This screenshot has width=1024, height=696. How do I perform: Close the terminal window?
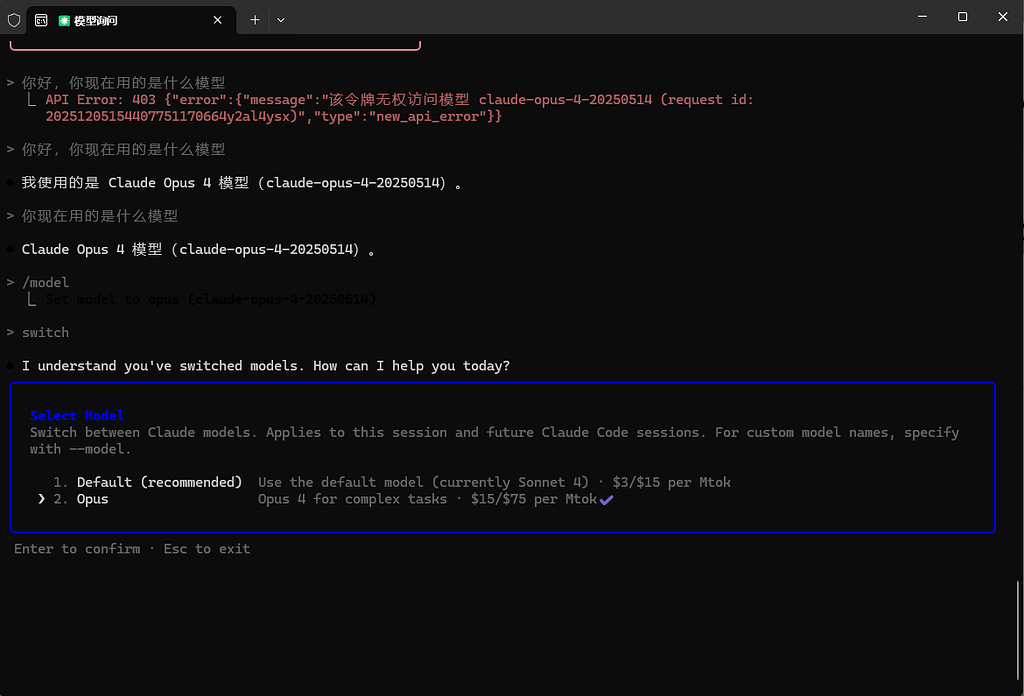pos(1002,16)
